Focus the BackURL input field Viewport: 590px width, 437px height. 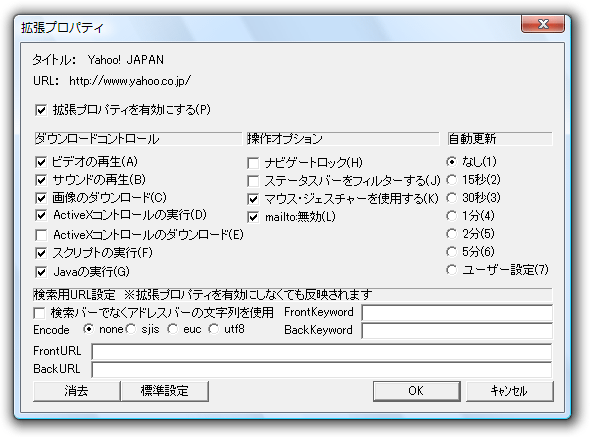point(322,370)
